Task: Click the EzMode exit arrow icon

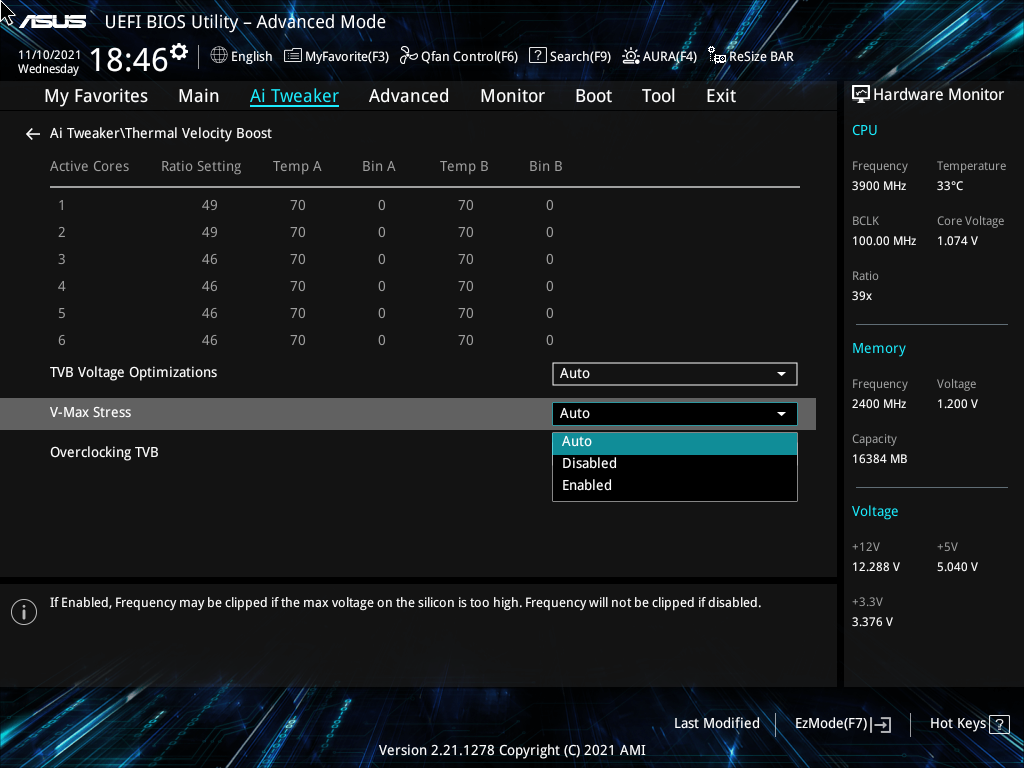Action: pyautogui.click(x=881, y=724)
